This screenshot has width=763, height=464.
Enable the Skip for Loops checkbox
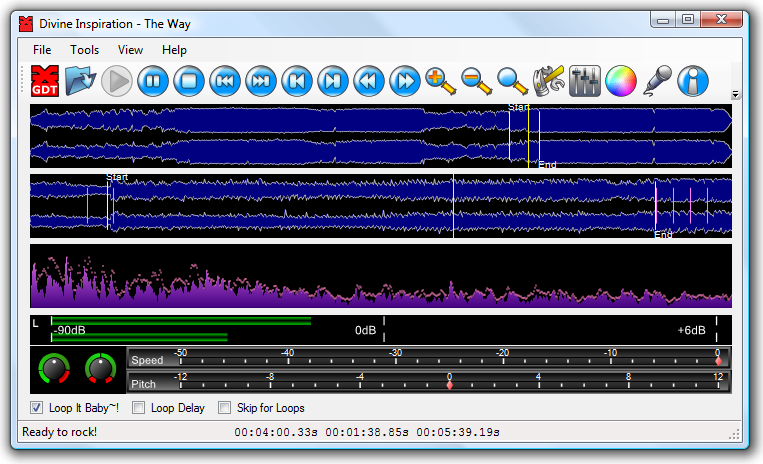pos(224,408)
